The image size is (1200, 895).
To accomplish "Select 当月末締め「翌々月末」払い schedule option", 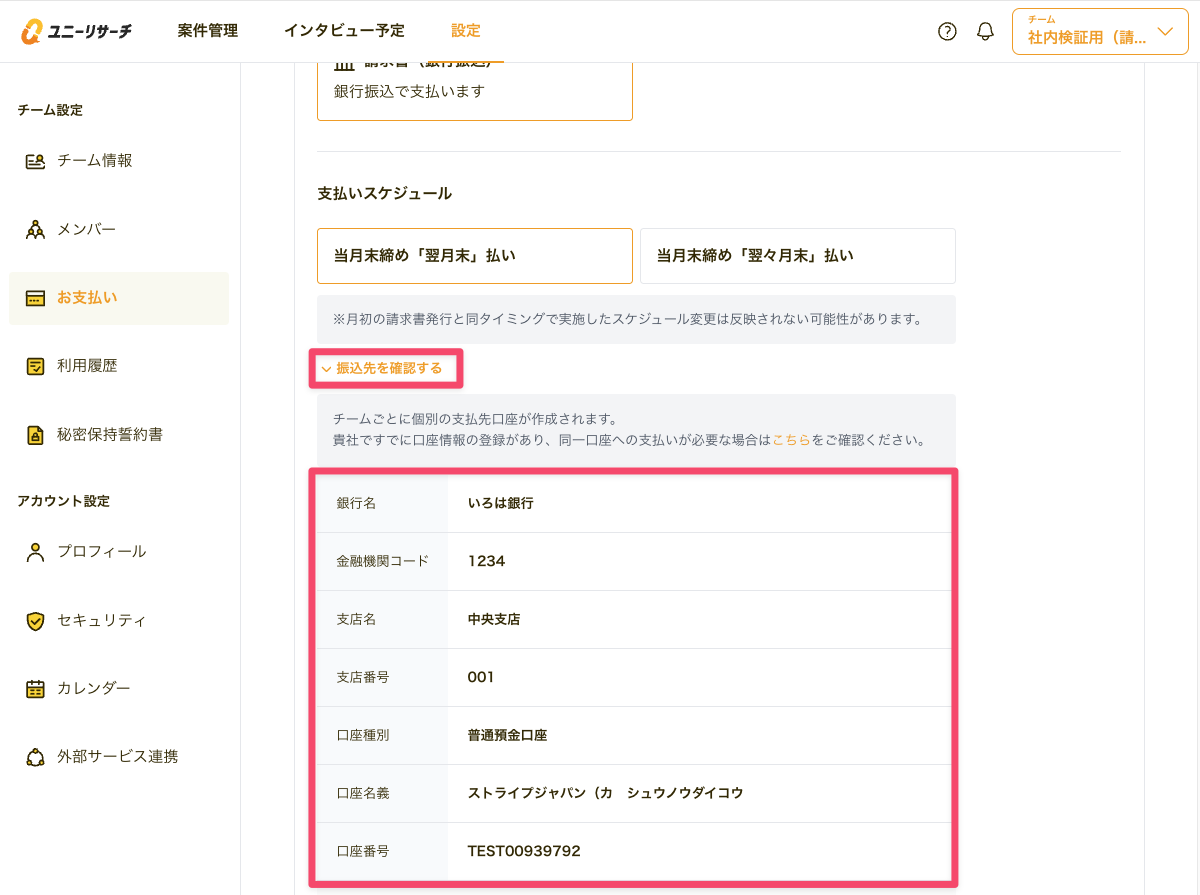I will (x=797, y=256).
